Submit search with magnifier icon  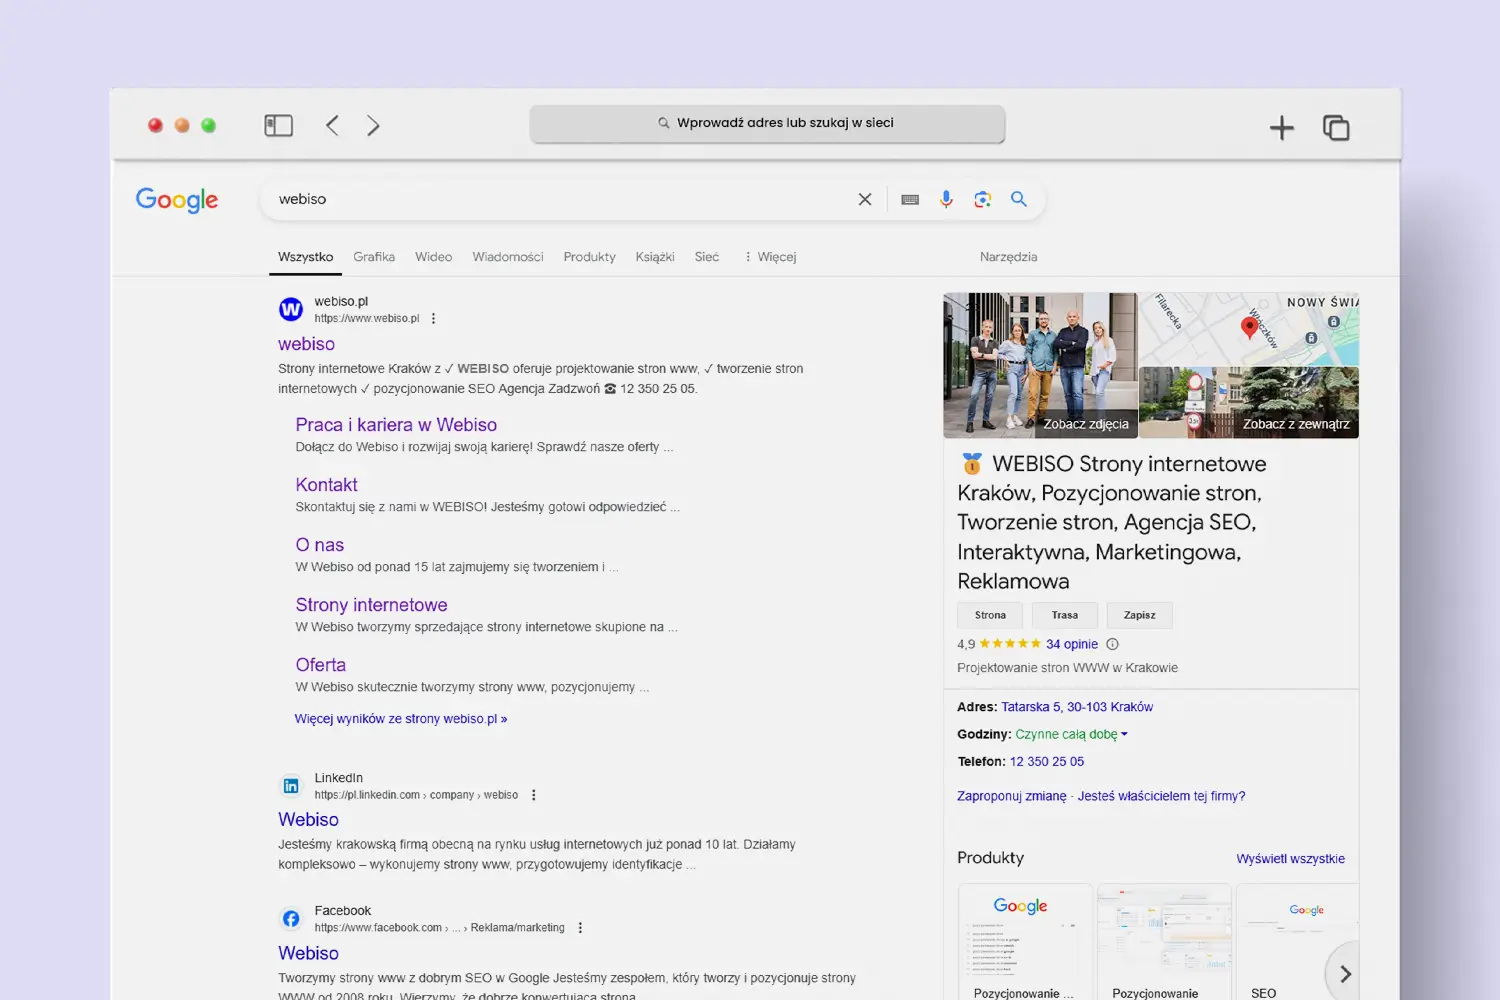click(1019, 199)
